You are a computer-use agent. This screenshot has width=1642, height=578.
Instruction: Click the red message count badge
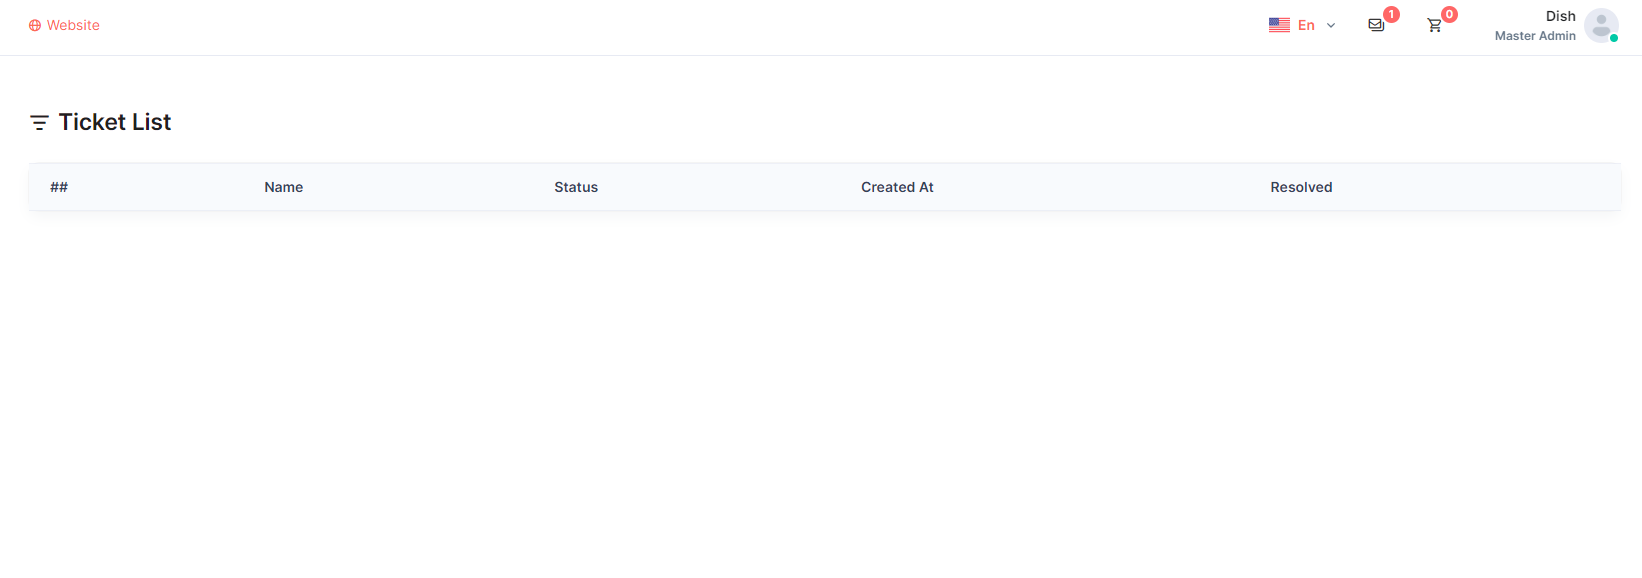[x=1391, y=15]
